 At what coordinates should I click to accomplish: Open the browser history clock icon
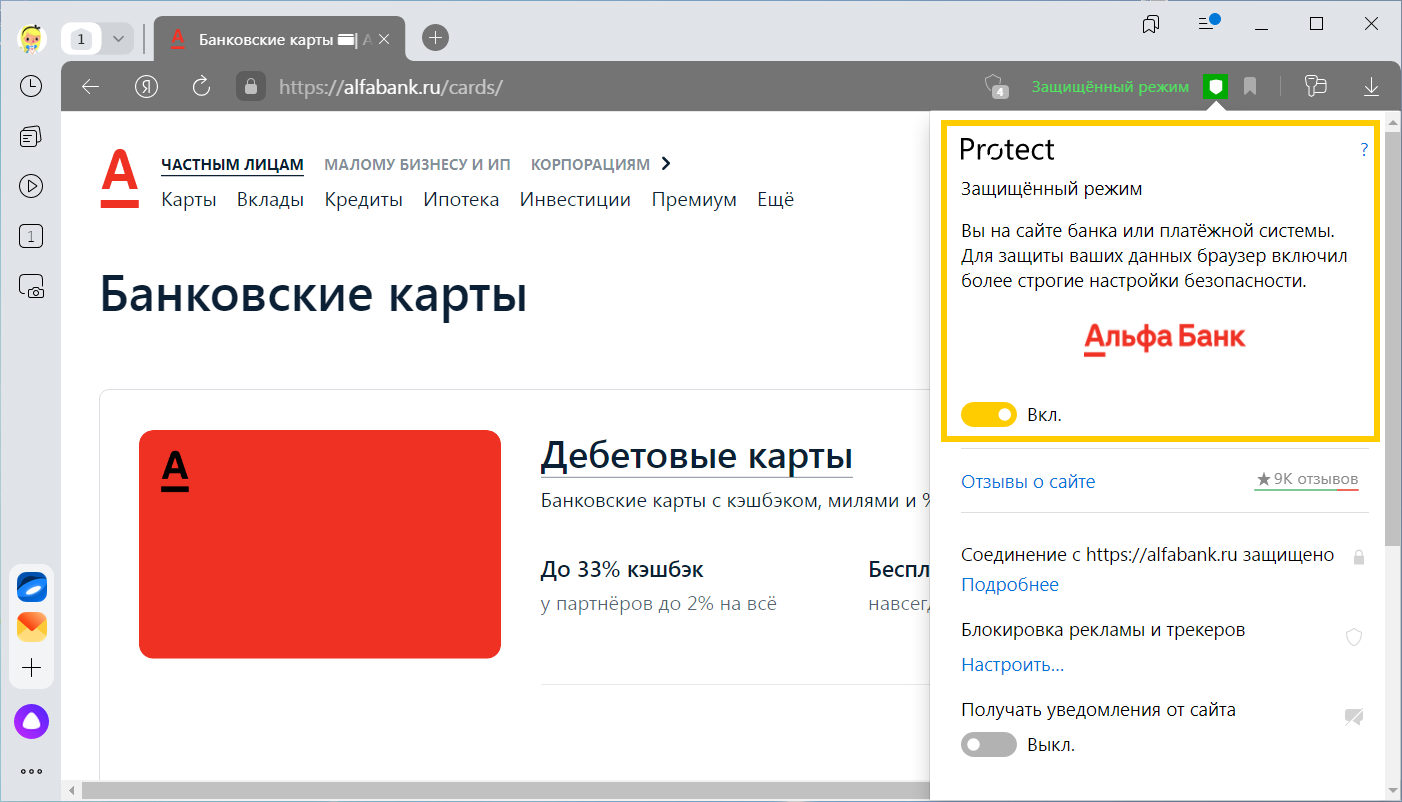tap(31, 86)
